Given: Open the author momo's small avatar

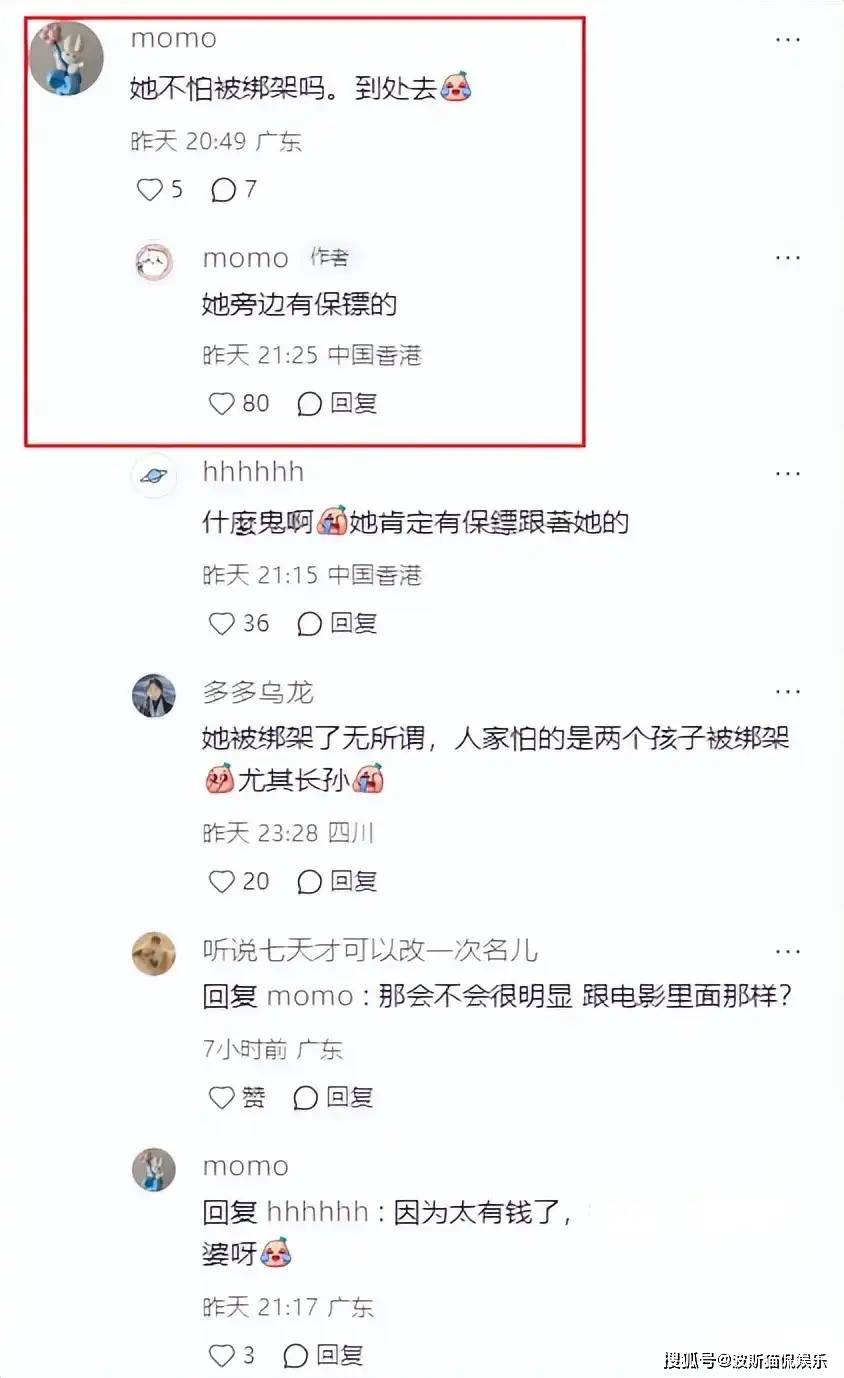Looking at the screenshot, I should pyautogui.click(x=153, y=263).
